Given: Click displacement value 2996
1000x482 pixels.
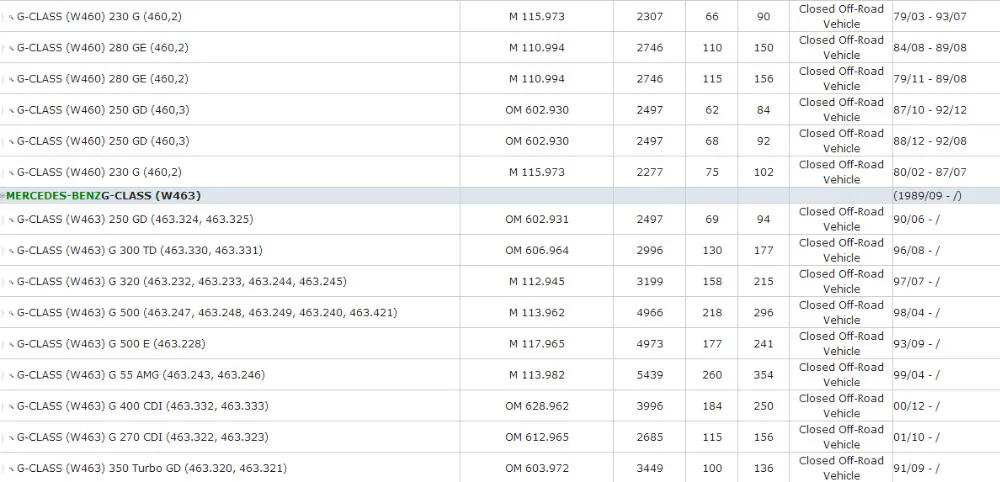Looking at the screenshot, I should pos(650,251).
